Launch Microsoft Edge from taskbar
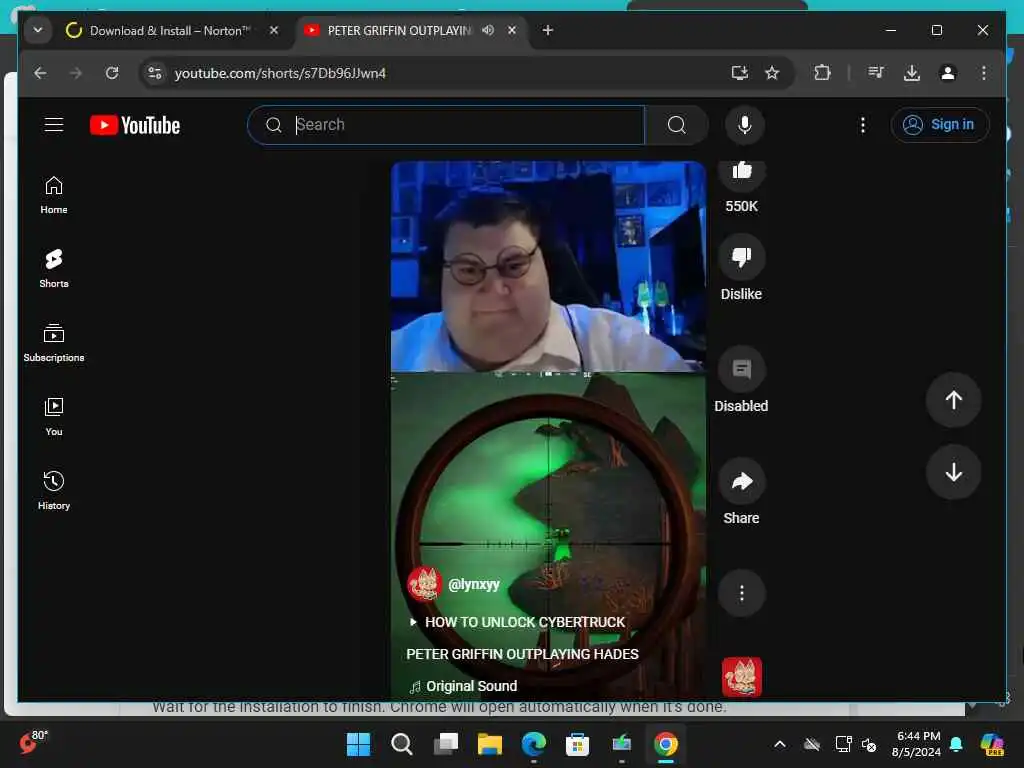 coord(534,744)
